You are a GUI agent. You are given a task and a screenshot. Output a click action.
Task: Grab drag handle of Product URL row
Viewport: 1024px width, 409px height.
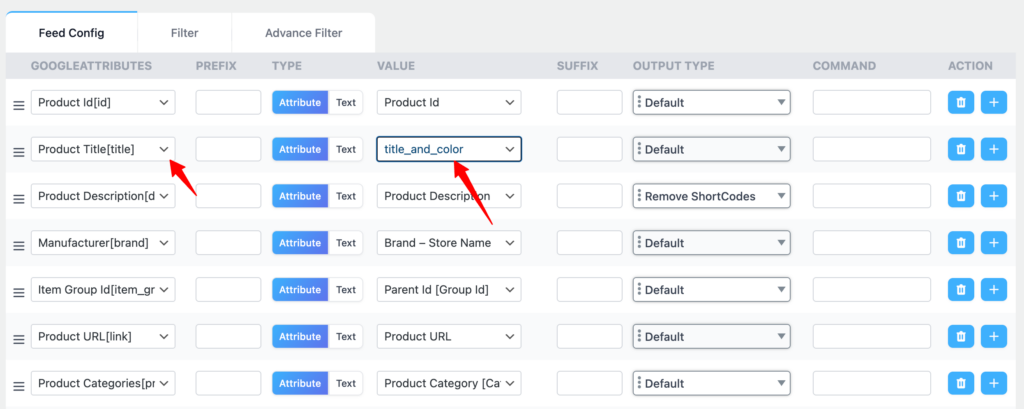17,339
